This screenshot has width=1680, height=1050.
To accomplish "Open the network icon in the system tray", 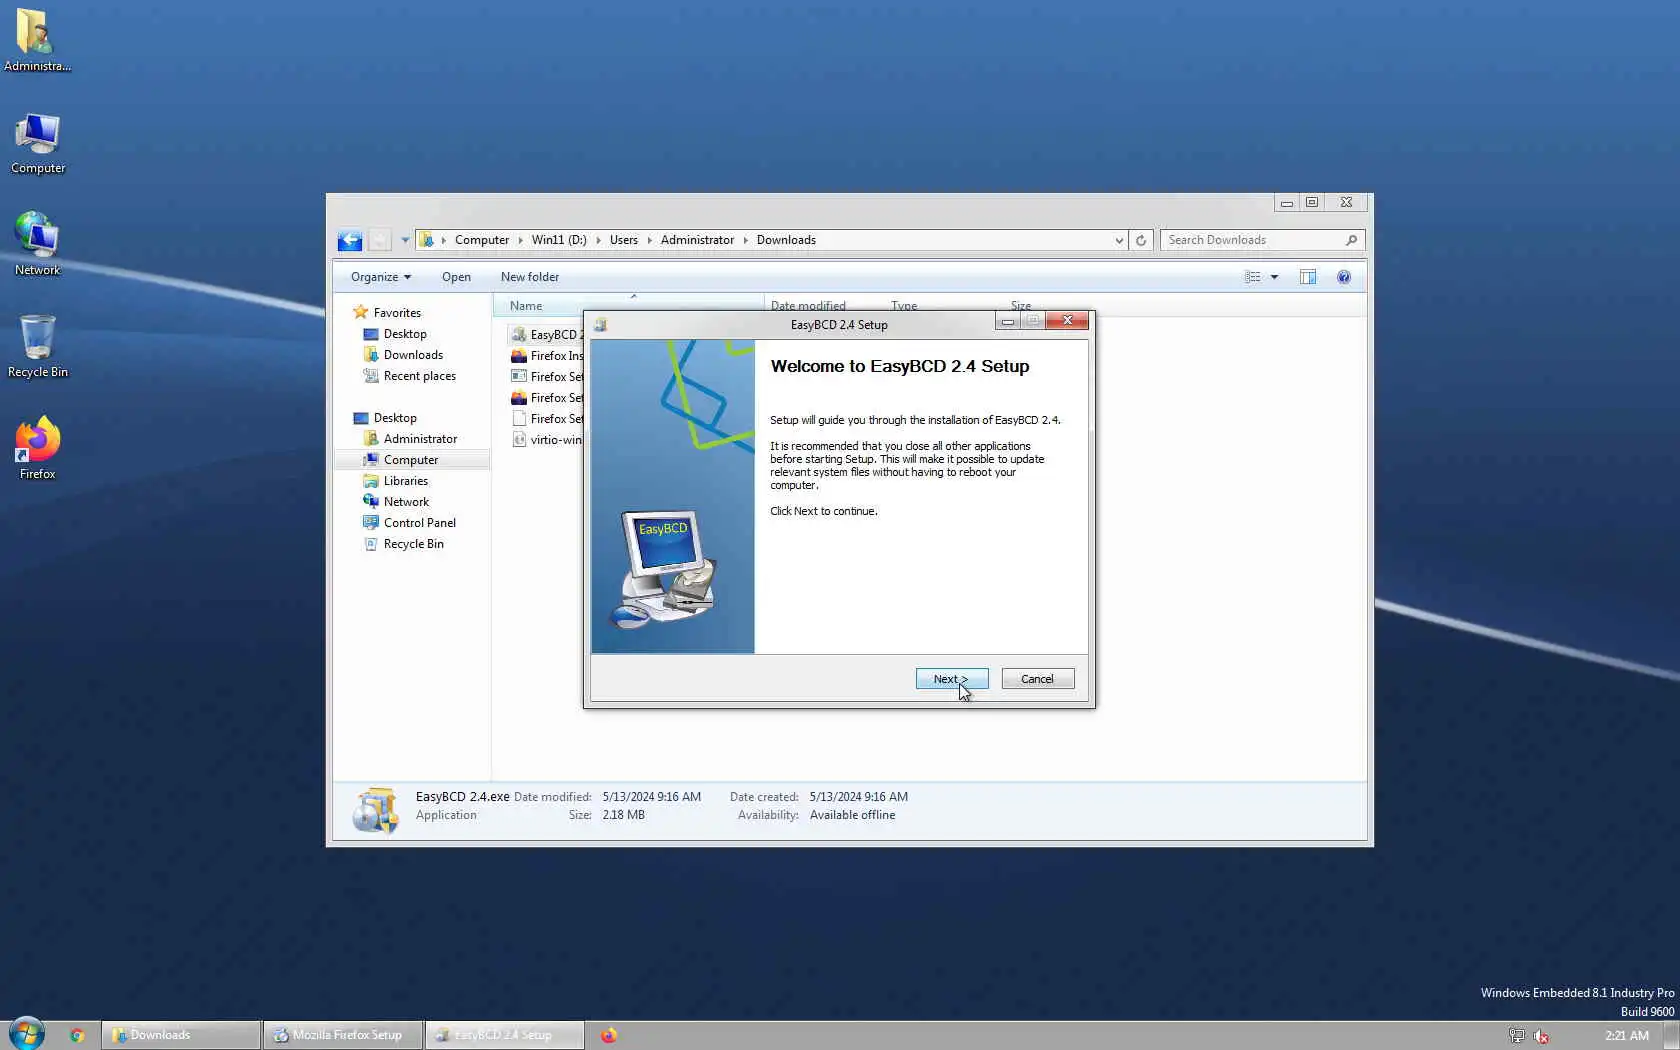I will coord(1517,1036).
